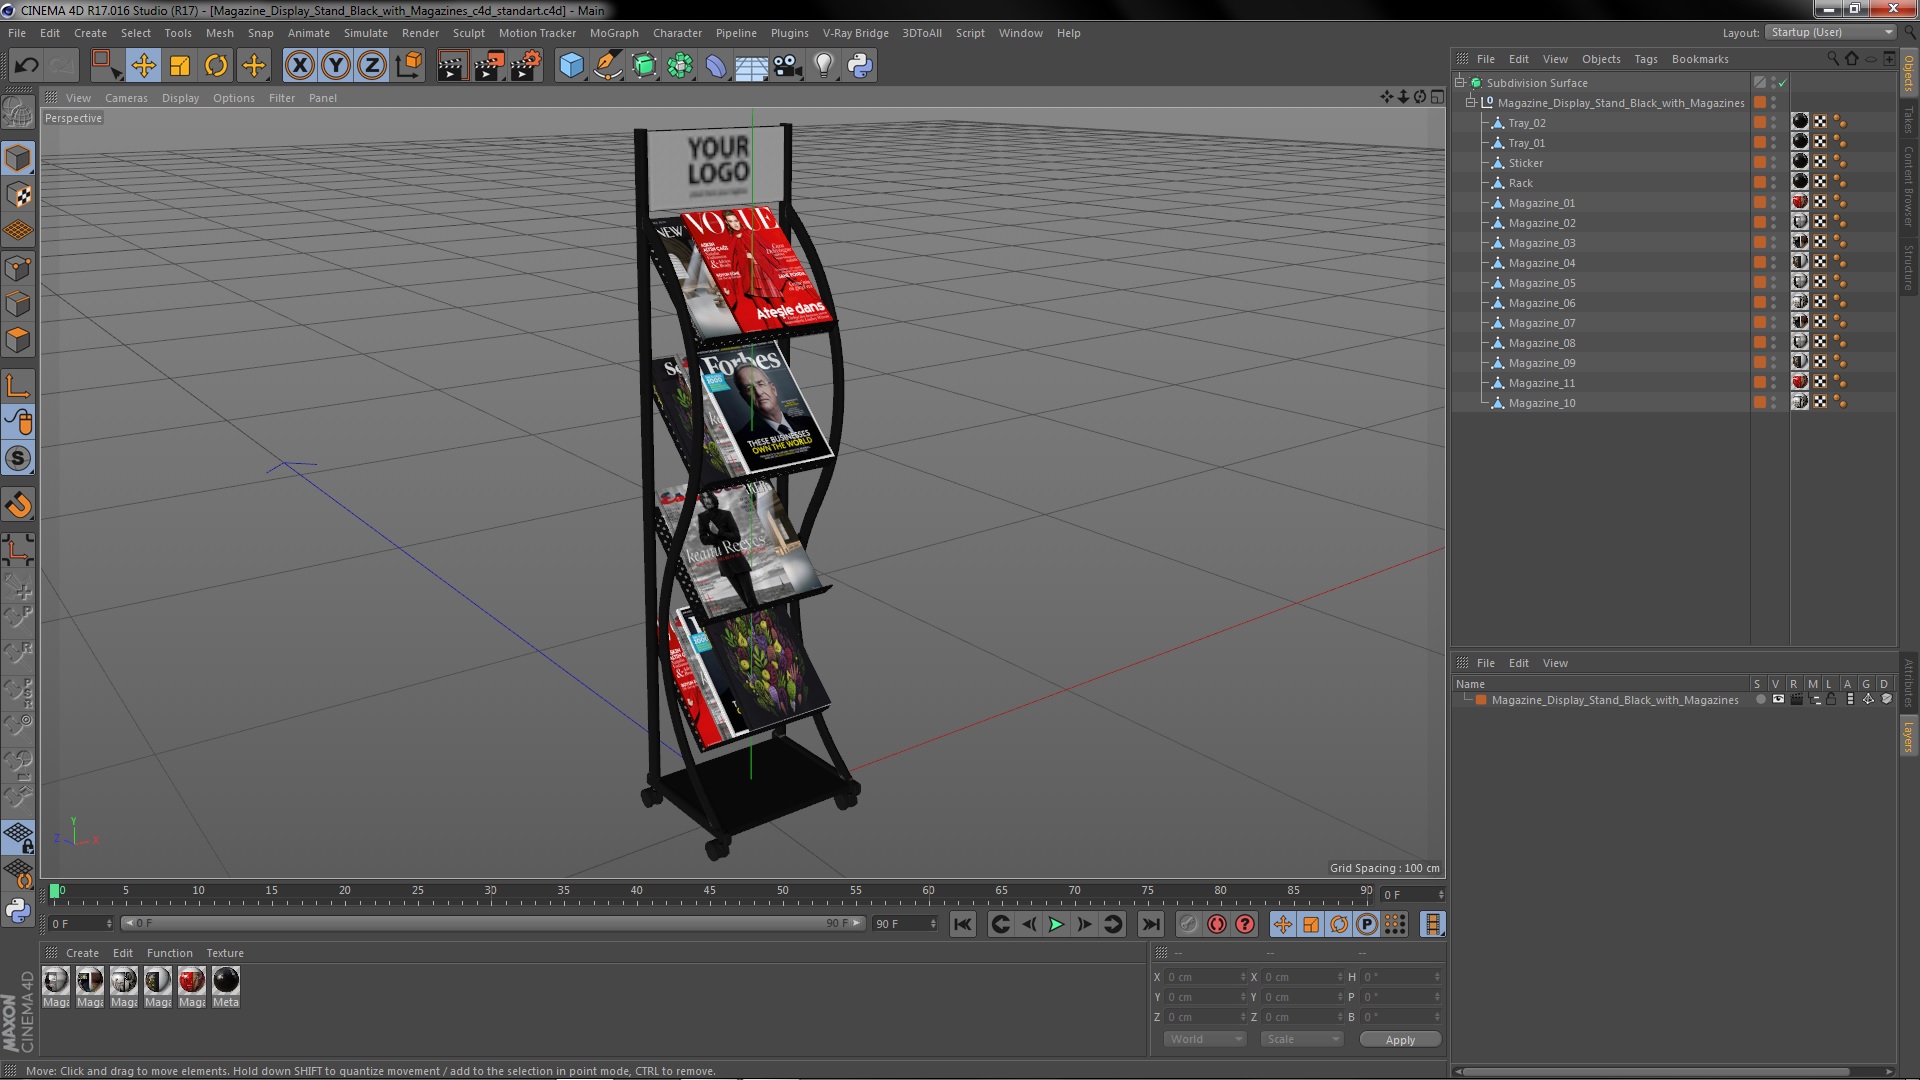Screen dimensions: 1920x1080
Task: Render the active view
Action: [x=452, y=66]
